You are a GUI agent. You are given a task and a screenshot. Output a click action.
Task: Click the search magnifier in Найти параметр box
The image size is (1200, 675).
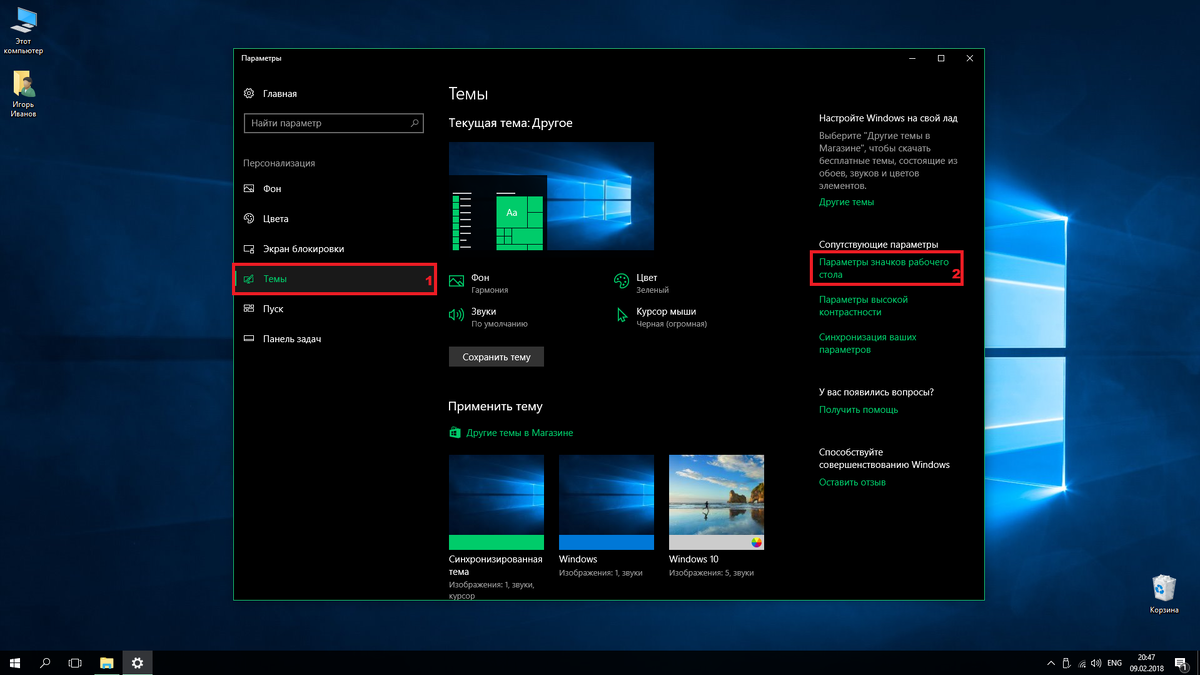pyautogui.click(x=415, y=123)
